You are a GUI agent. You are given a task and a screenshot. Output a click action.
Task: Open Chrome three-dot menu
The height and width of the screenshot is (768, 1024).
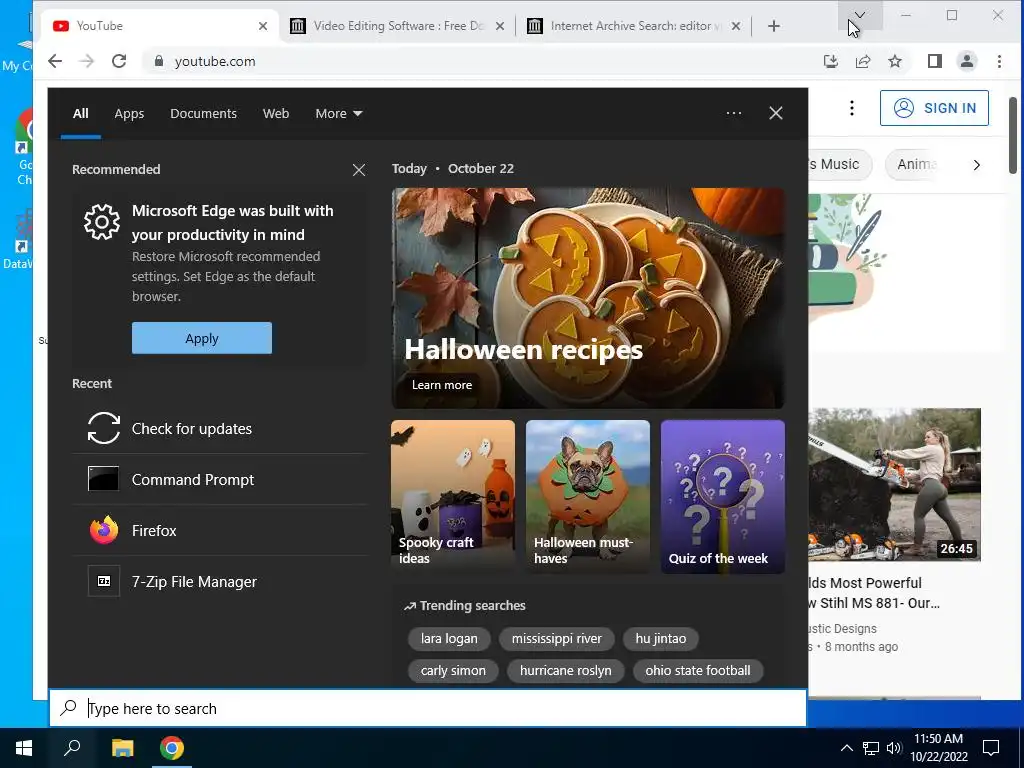click(x=999, y=61)
